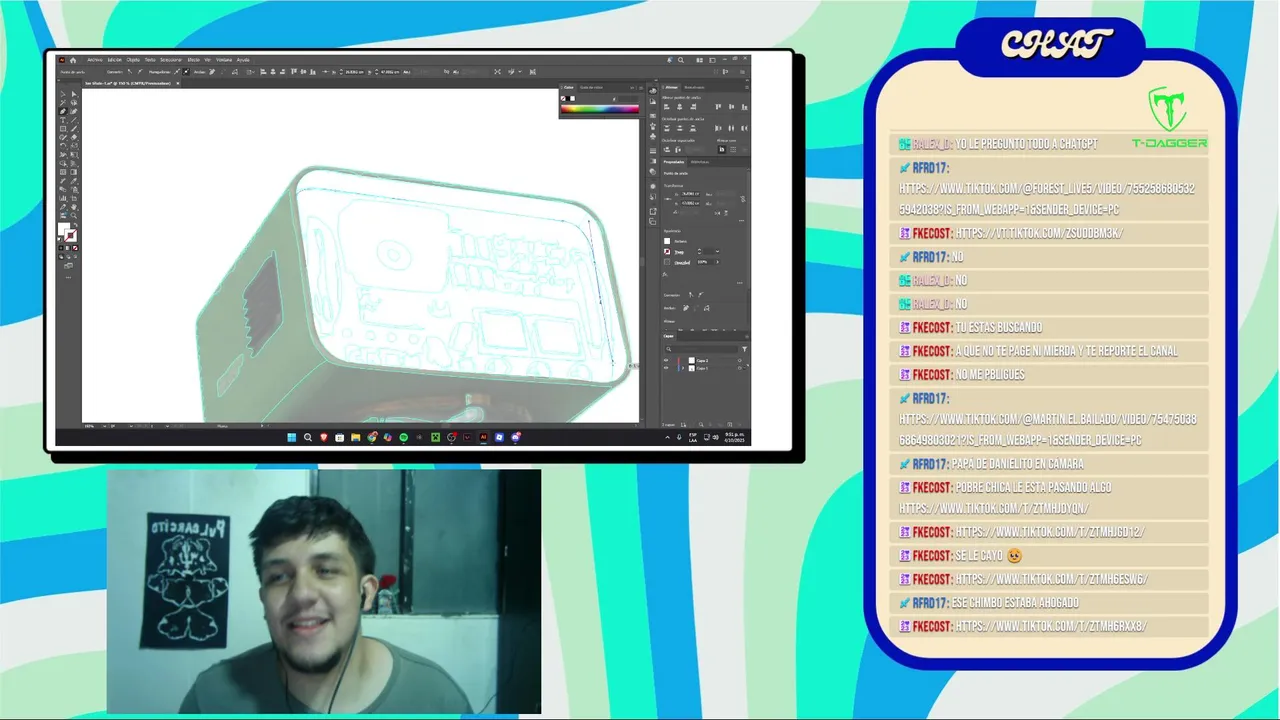This screenshot has height=720, width=1280.
Task: Switch to the Guía de color tab
Action: (592, 87)
